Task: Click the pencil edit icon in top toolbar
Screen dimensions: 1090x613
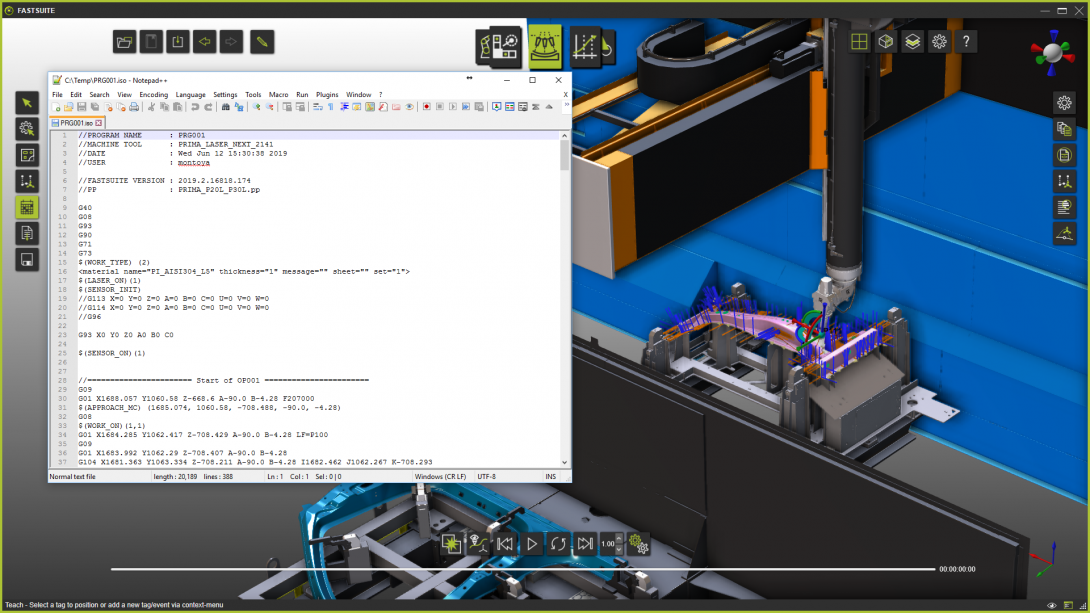Action: tap(262, 42)
